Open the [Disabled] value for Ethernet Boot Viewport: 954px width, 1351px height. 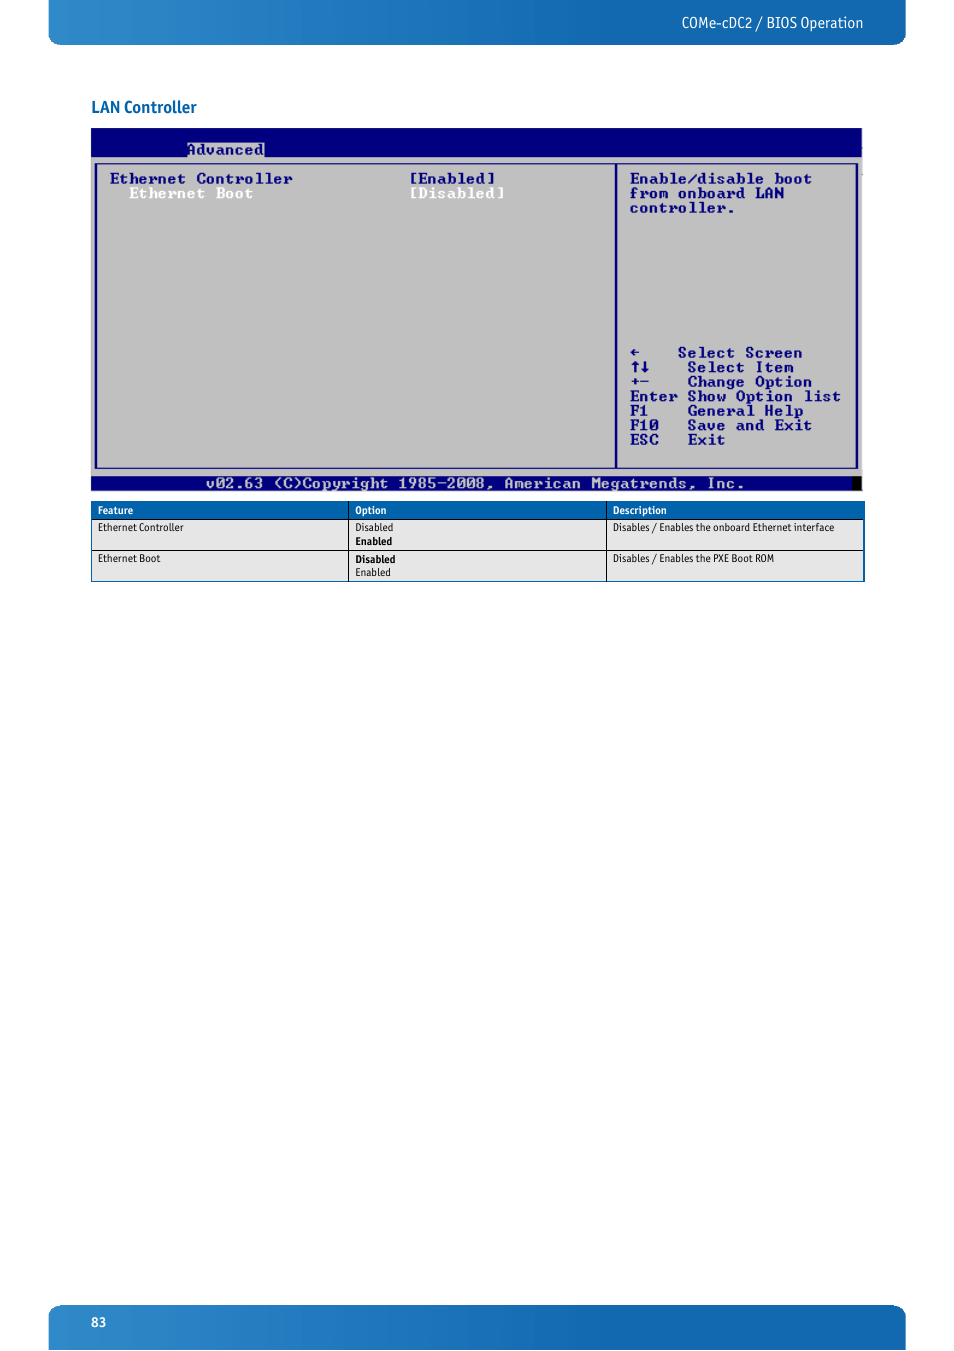(457, 194)
